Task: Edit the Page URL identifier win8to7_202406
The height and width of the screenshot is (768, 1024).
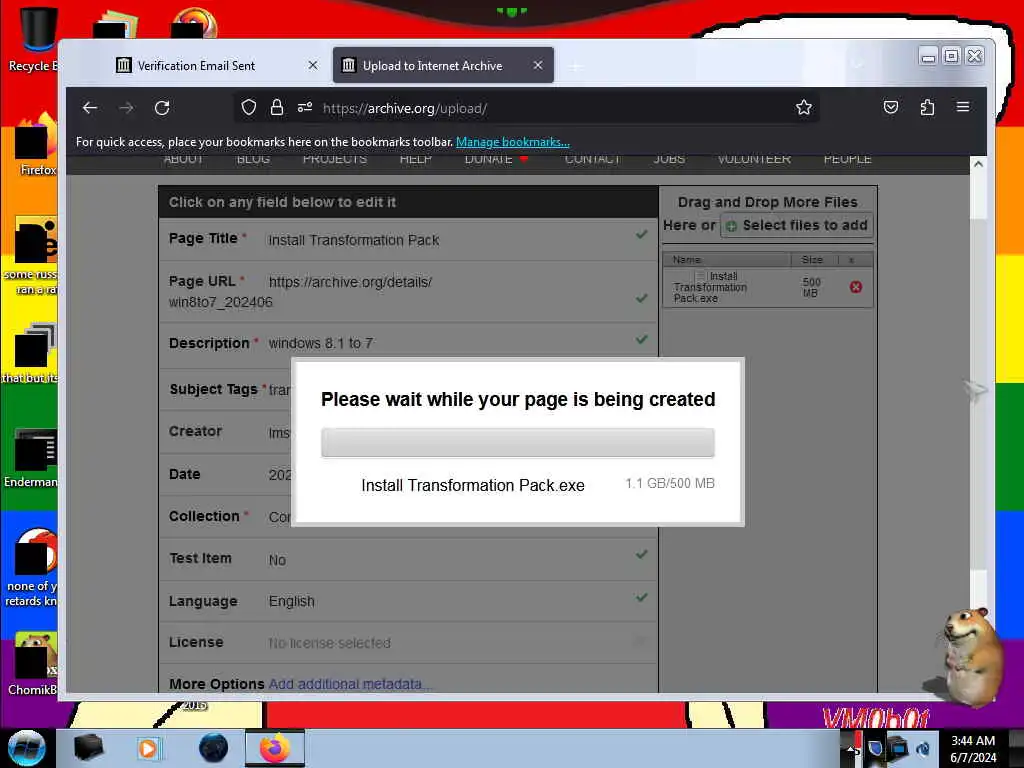Action: pos(221,302)
